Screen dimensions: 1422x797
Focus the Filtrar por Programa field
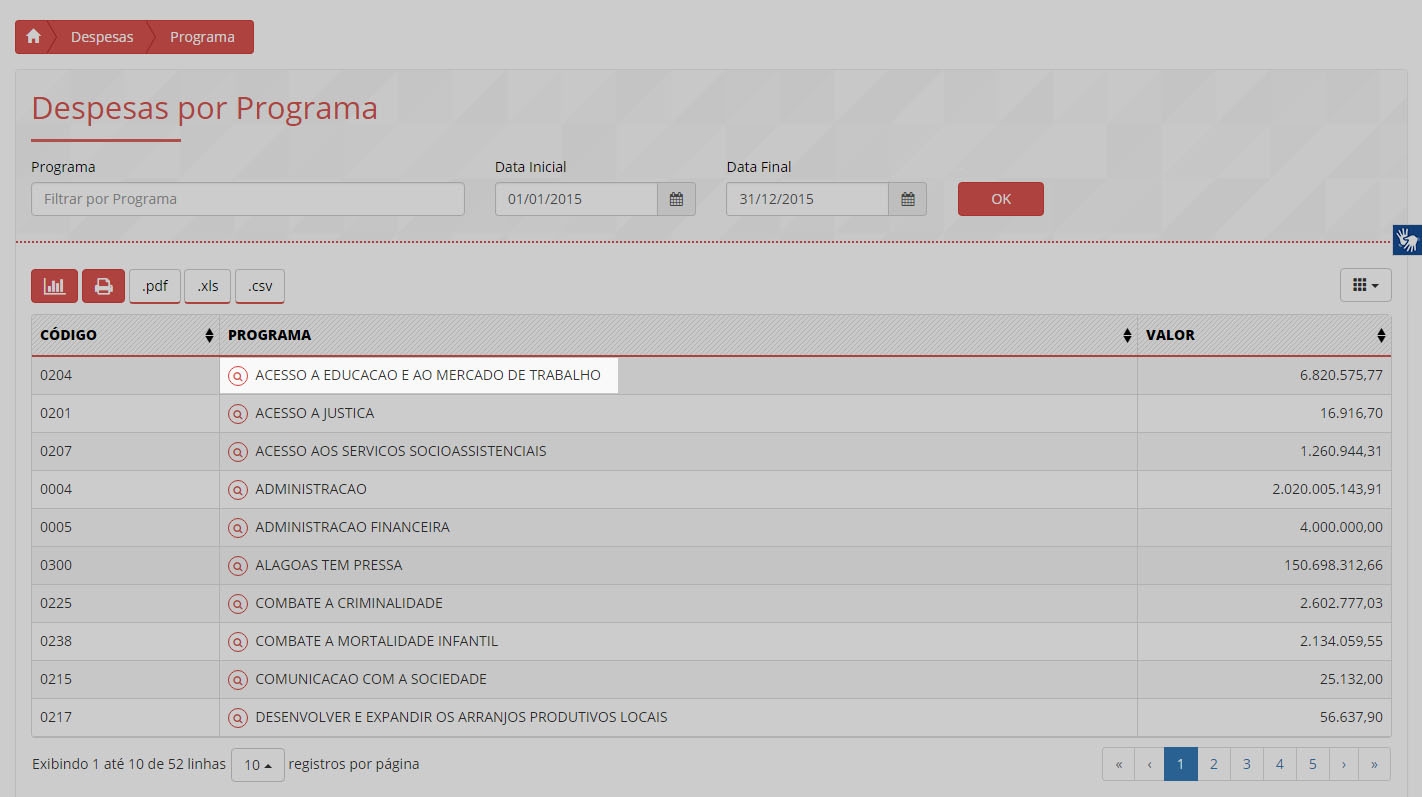coord(248,199)
